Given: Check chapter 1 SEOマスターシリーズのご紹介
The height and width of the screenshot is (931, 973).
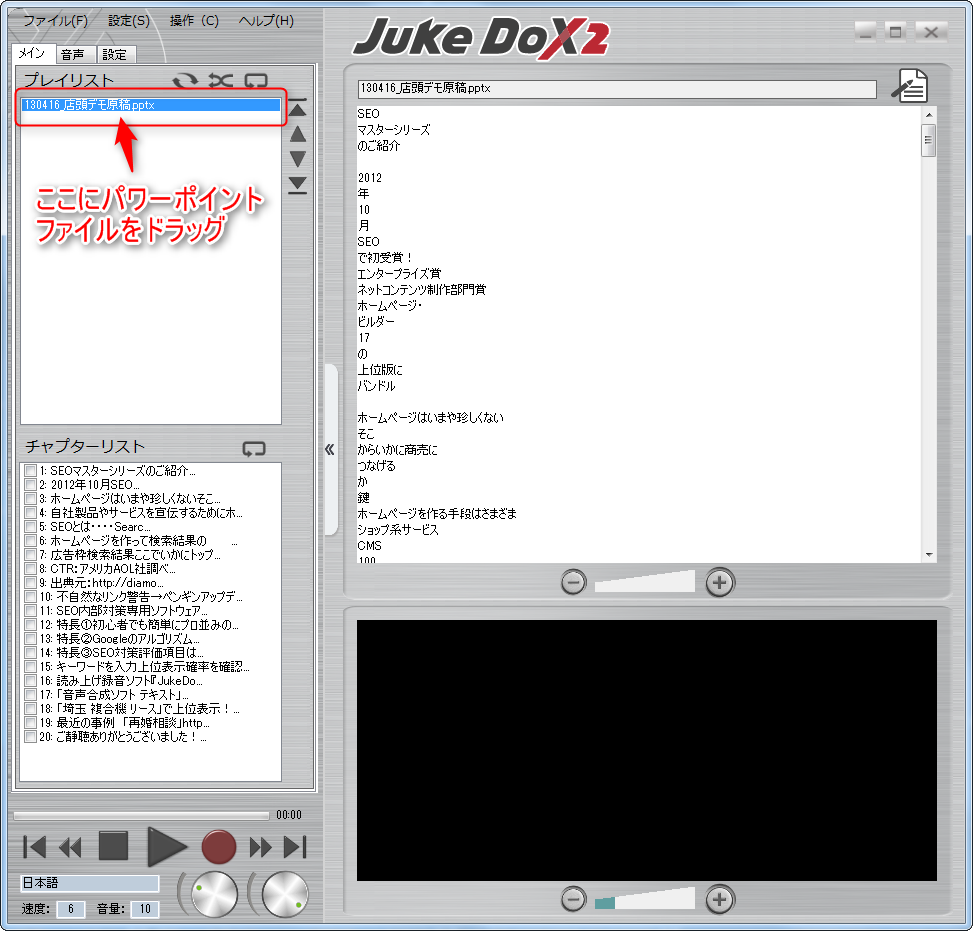Looking at the screenshot, I should tap(30, 470).
